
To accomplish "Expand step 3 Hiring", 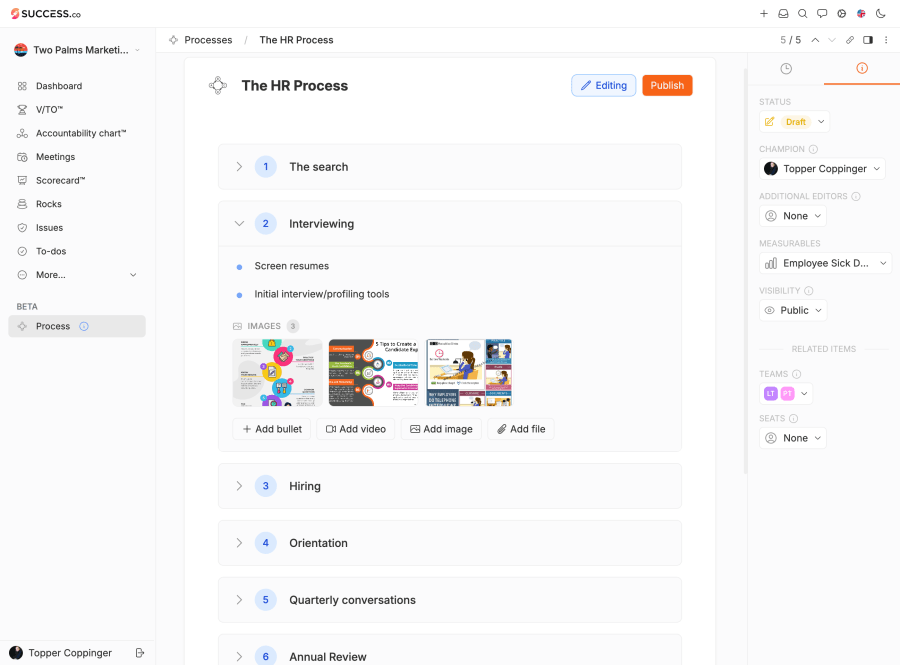I will click(x=239, y=486).
